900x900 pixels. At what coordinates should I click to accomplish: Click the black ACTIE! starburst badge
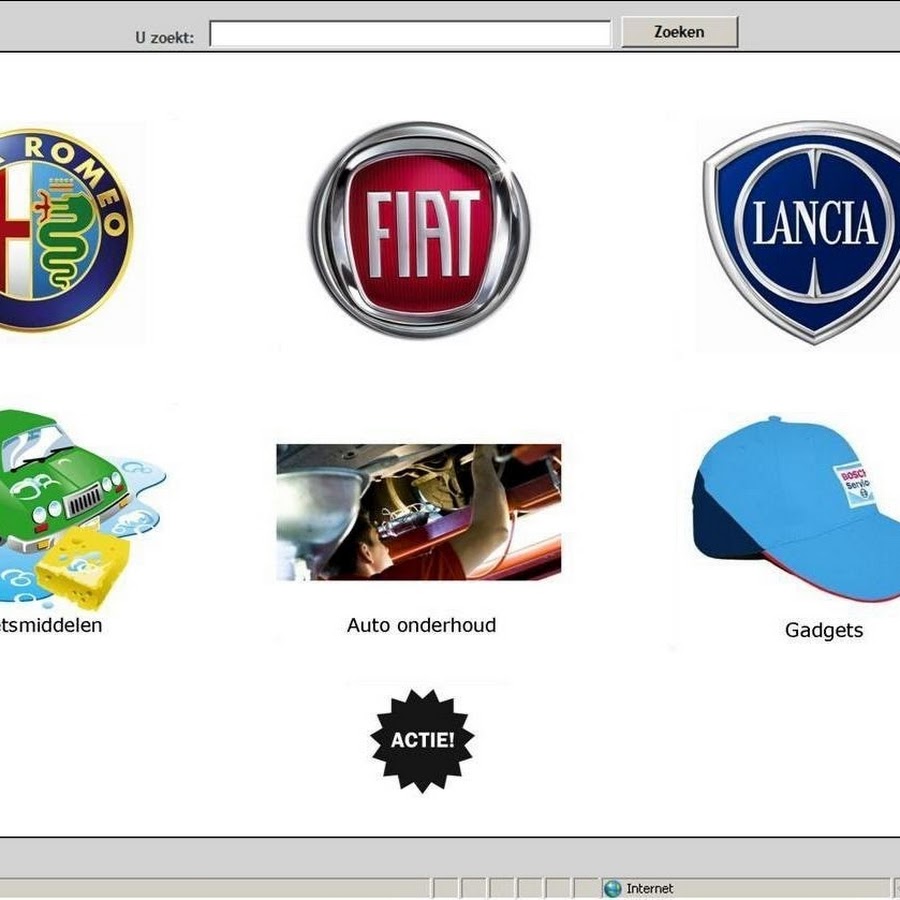coord(422,741)
